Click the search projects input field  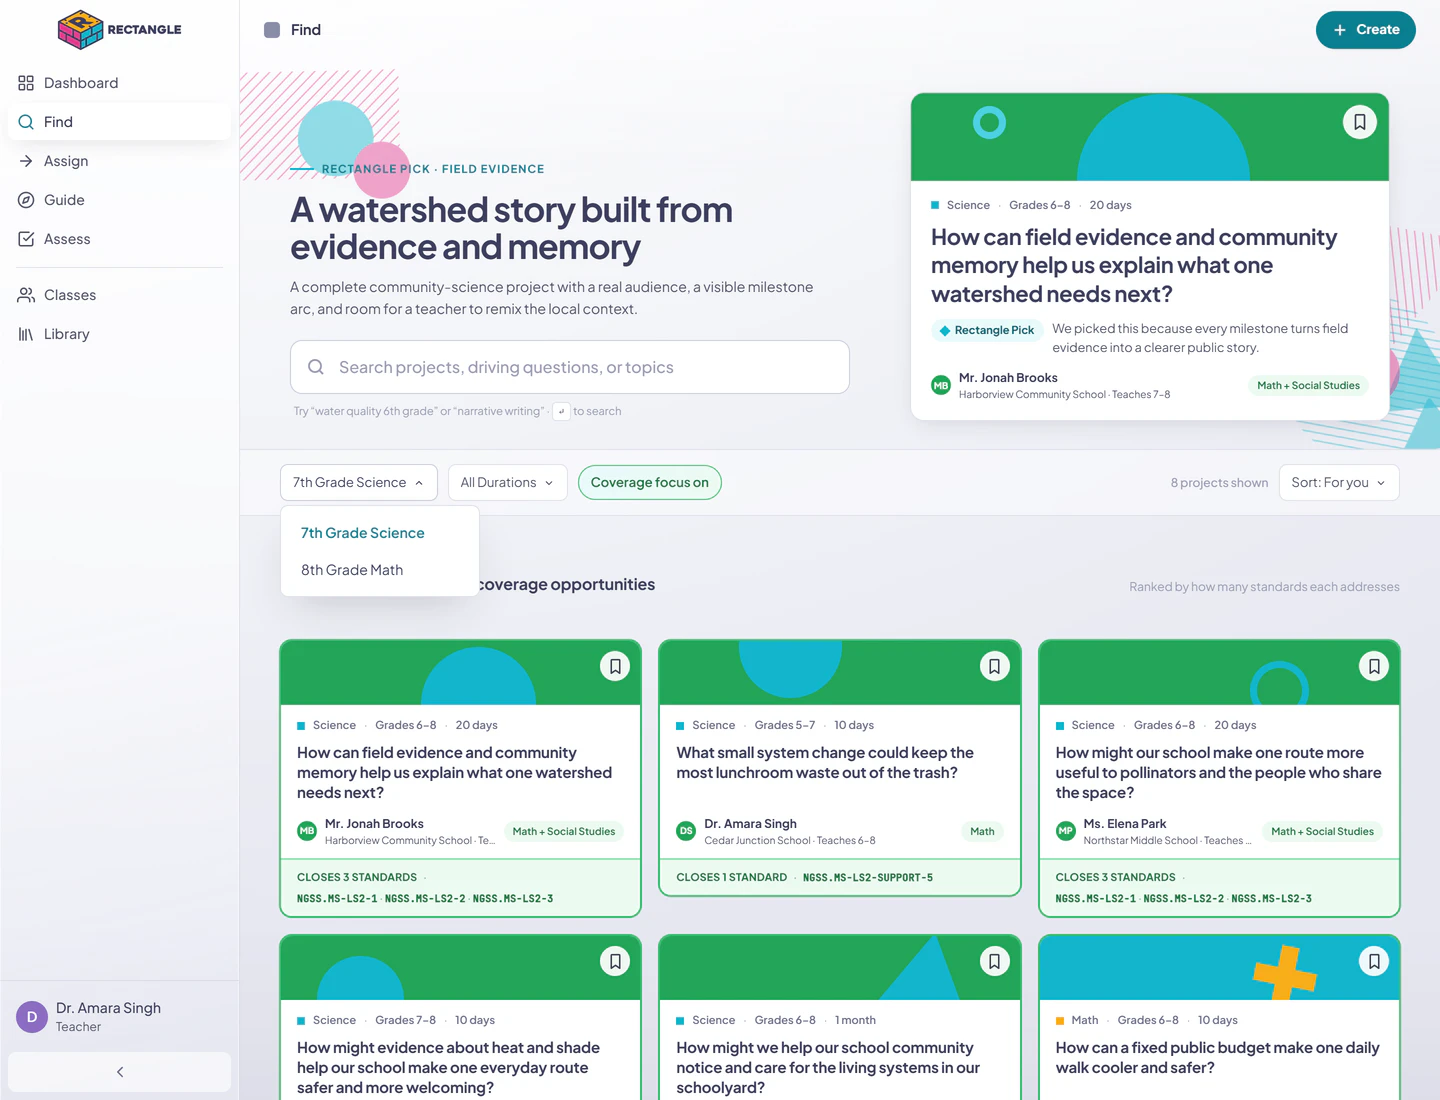(x=570, y=367)
